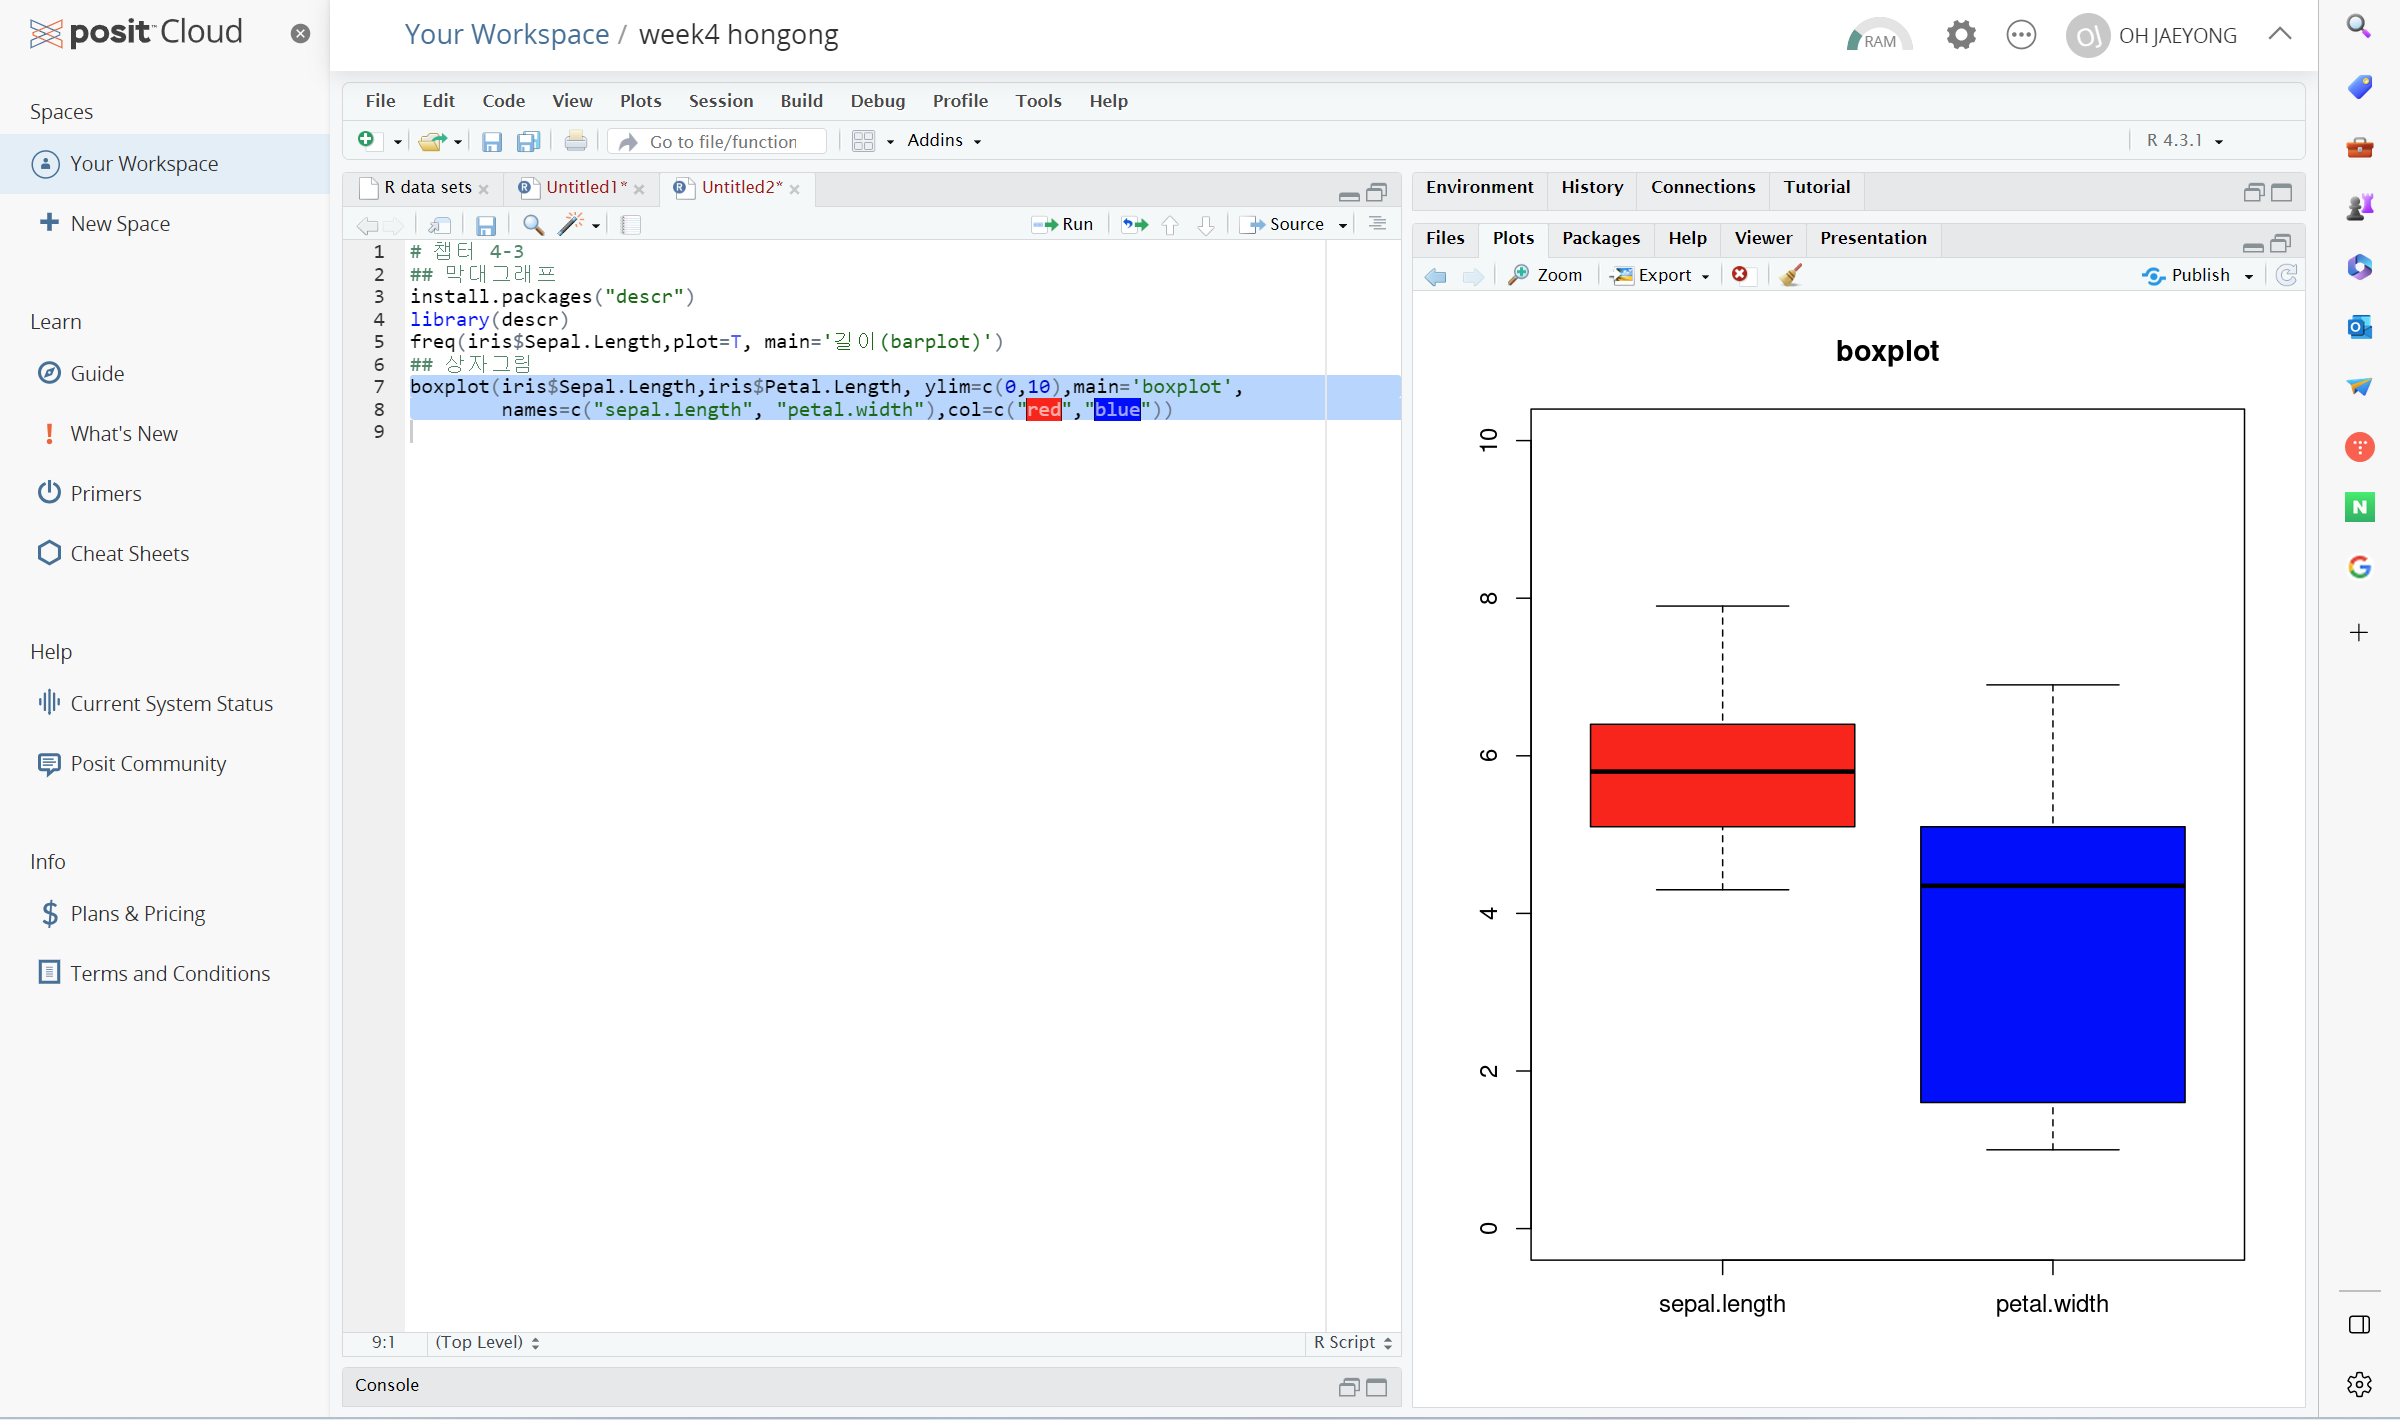Open the plot Zoom viewer
This screenshot has height=1420, width=2400.
tap(1546, 275)
